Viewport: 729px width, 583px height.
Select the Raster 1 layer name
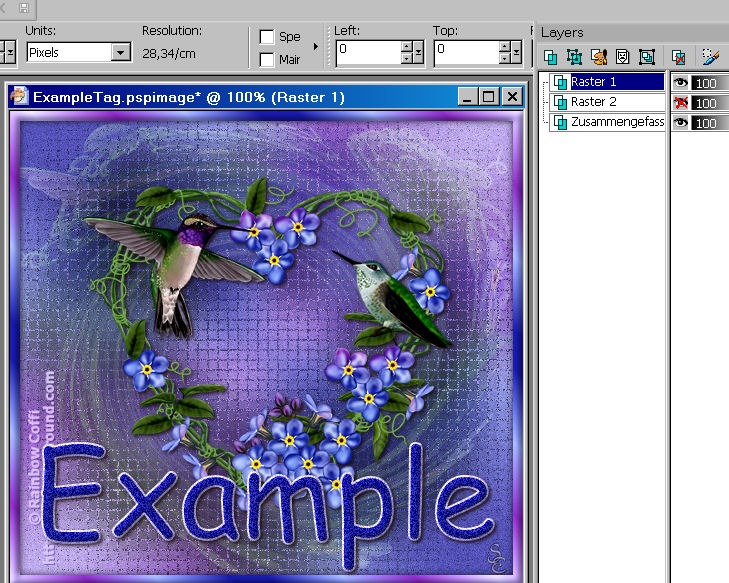pyautogui.click(x=617, y=82)
